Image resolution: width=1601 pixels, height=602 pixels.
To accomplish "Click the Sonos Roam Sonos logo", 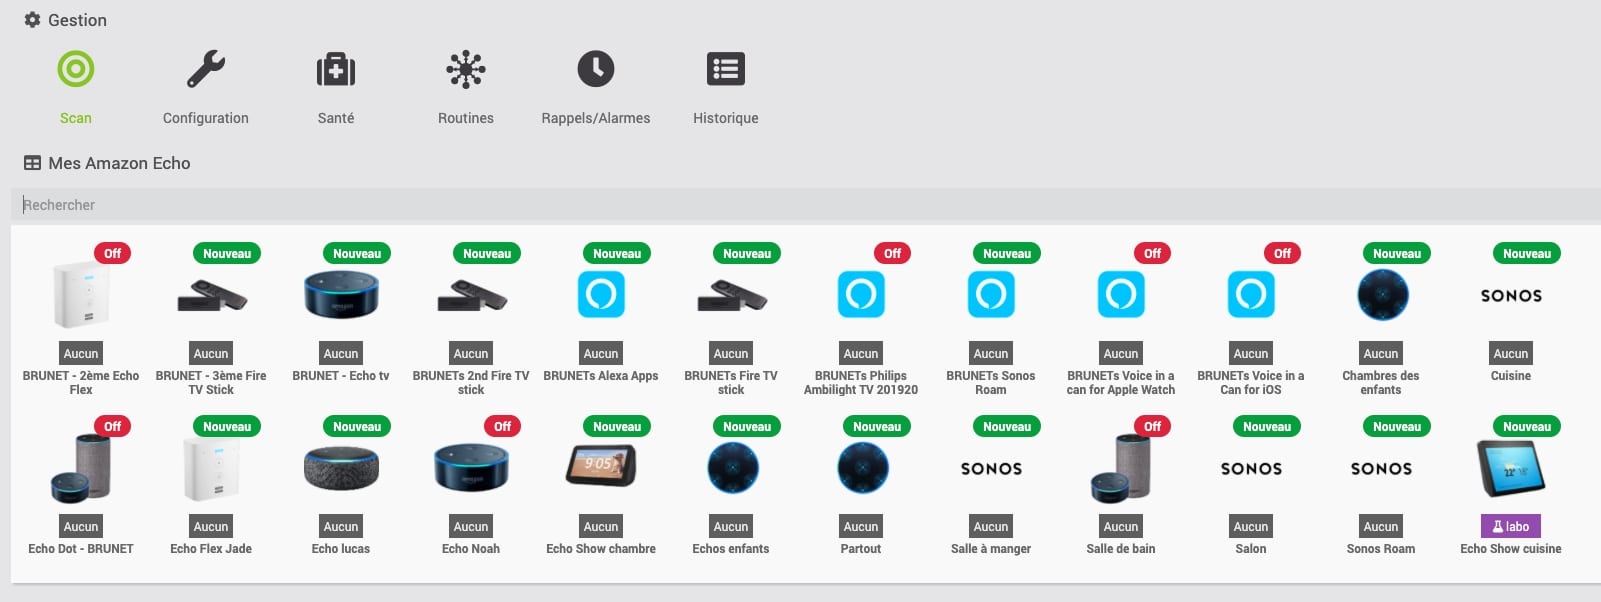I will (x=1381, y=469).
